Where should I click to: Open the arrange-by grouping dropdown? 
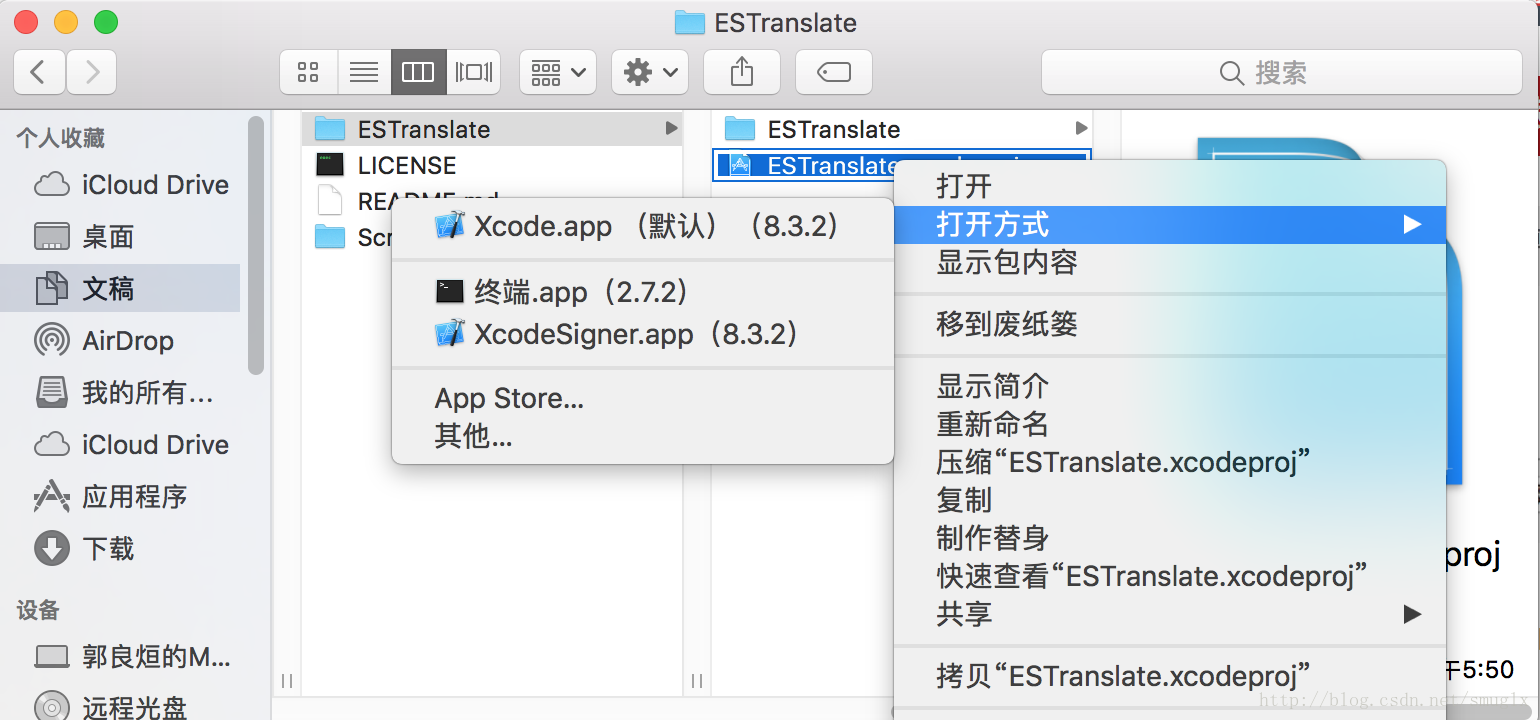tap(558, 72)
